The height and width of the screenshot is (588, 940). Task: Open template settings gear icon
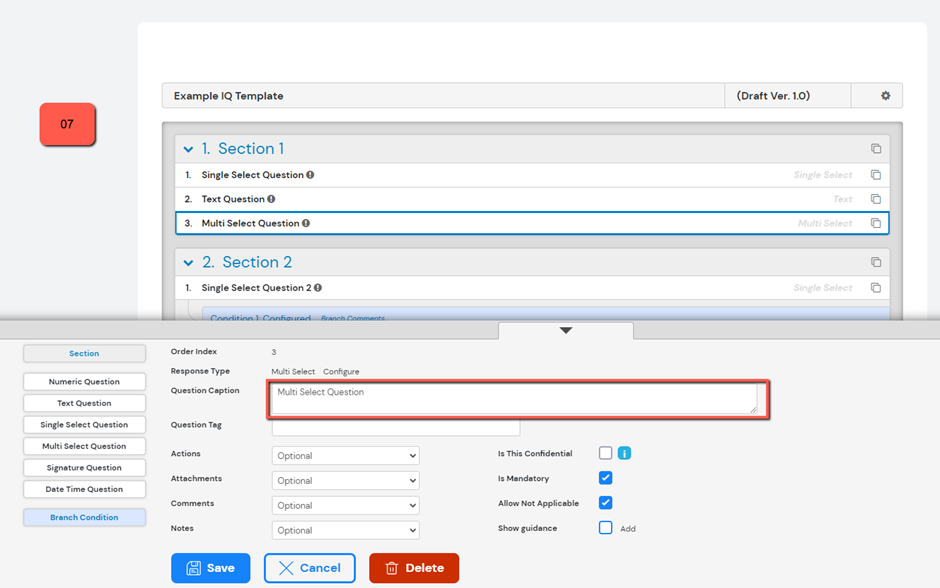(885, 96)
